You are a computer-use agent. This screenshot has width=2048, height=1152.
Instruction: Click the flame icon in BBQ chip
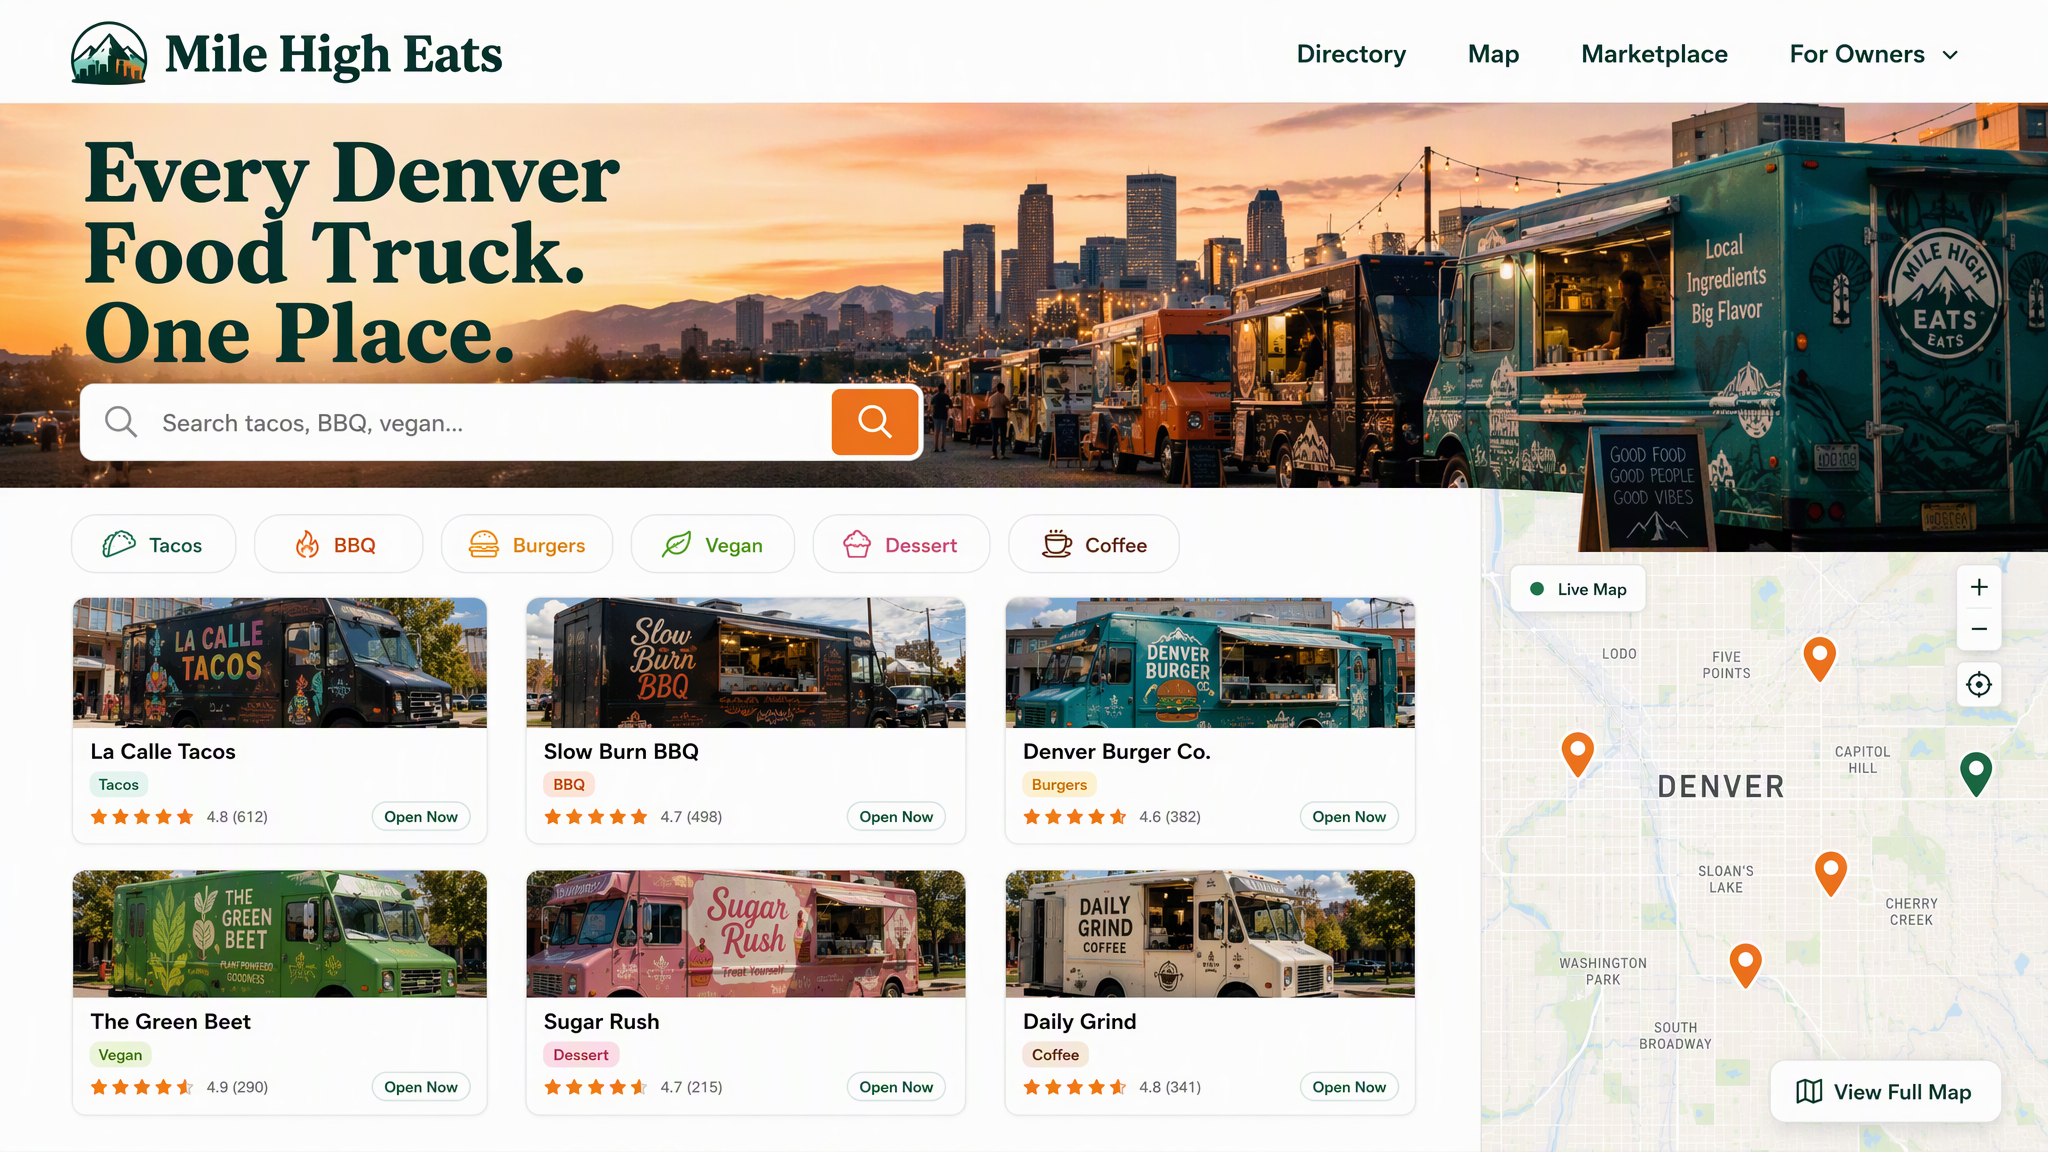coord(307,544)
